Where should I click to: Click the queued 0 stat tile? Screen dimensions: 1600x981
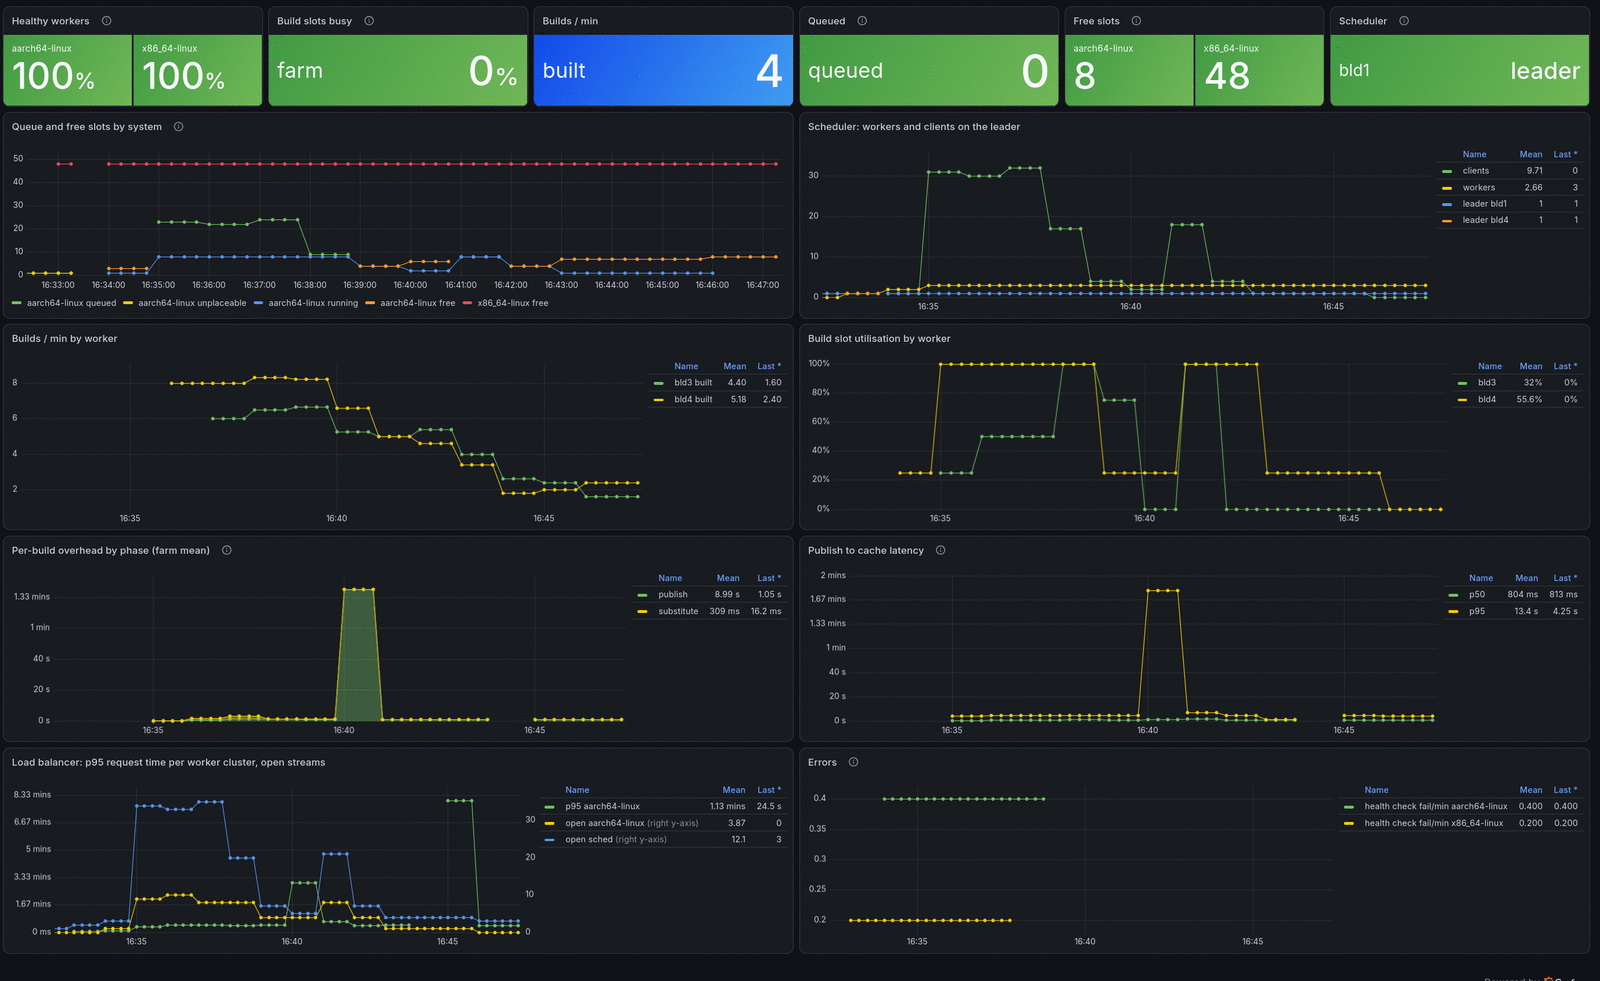click(929, 70)
